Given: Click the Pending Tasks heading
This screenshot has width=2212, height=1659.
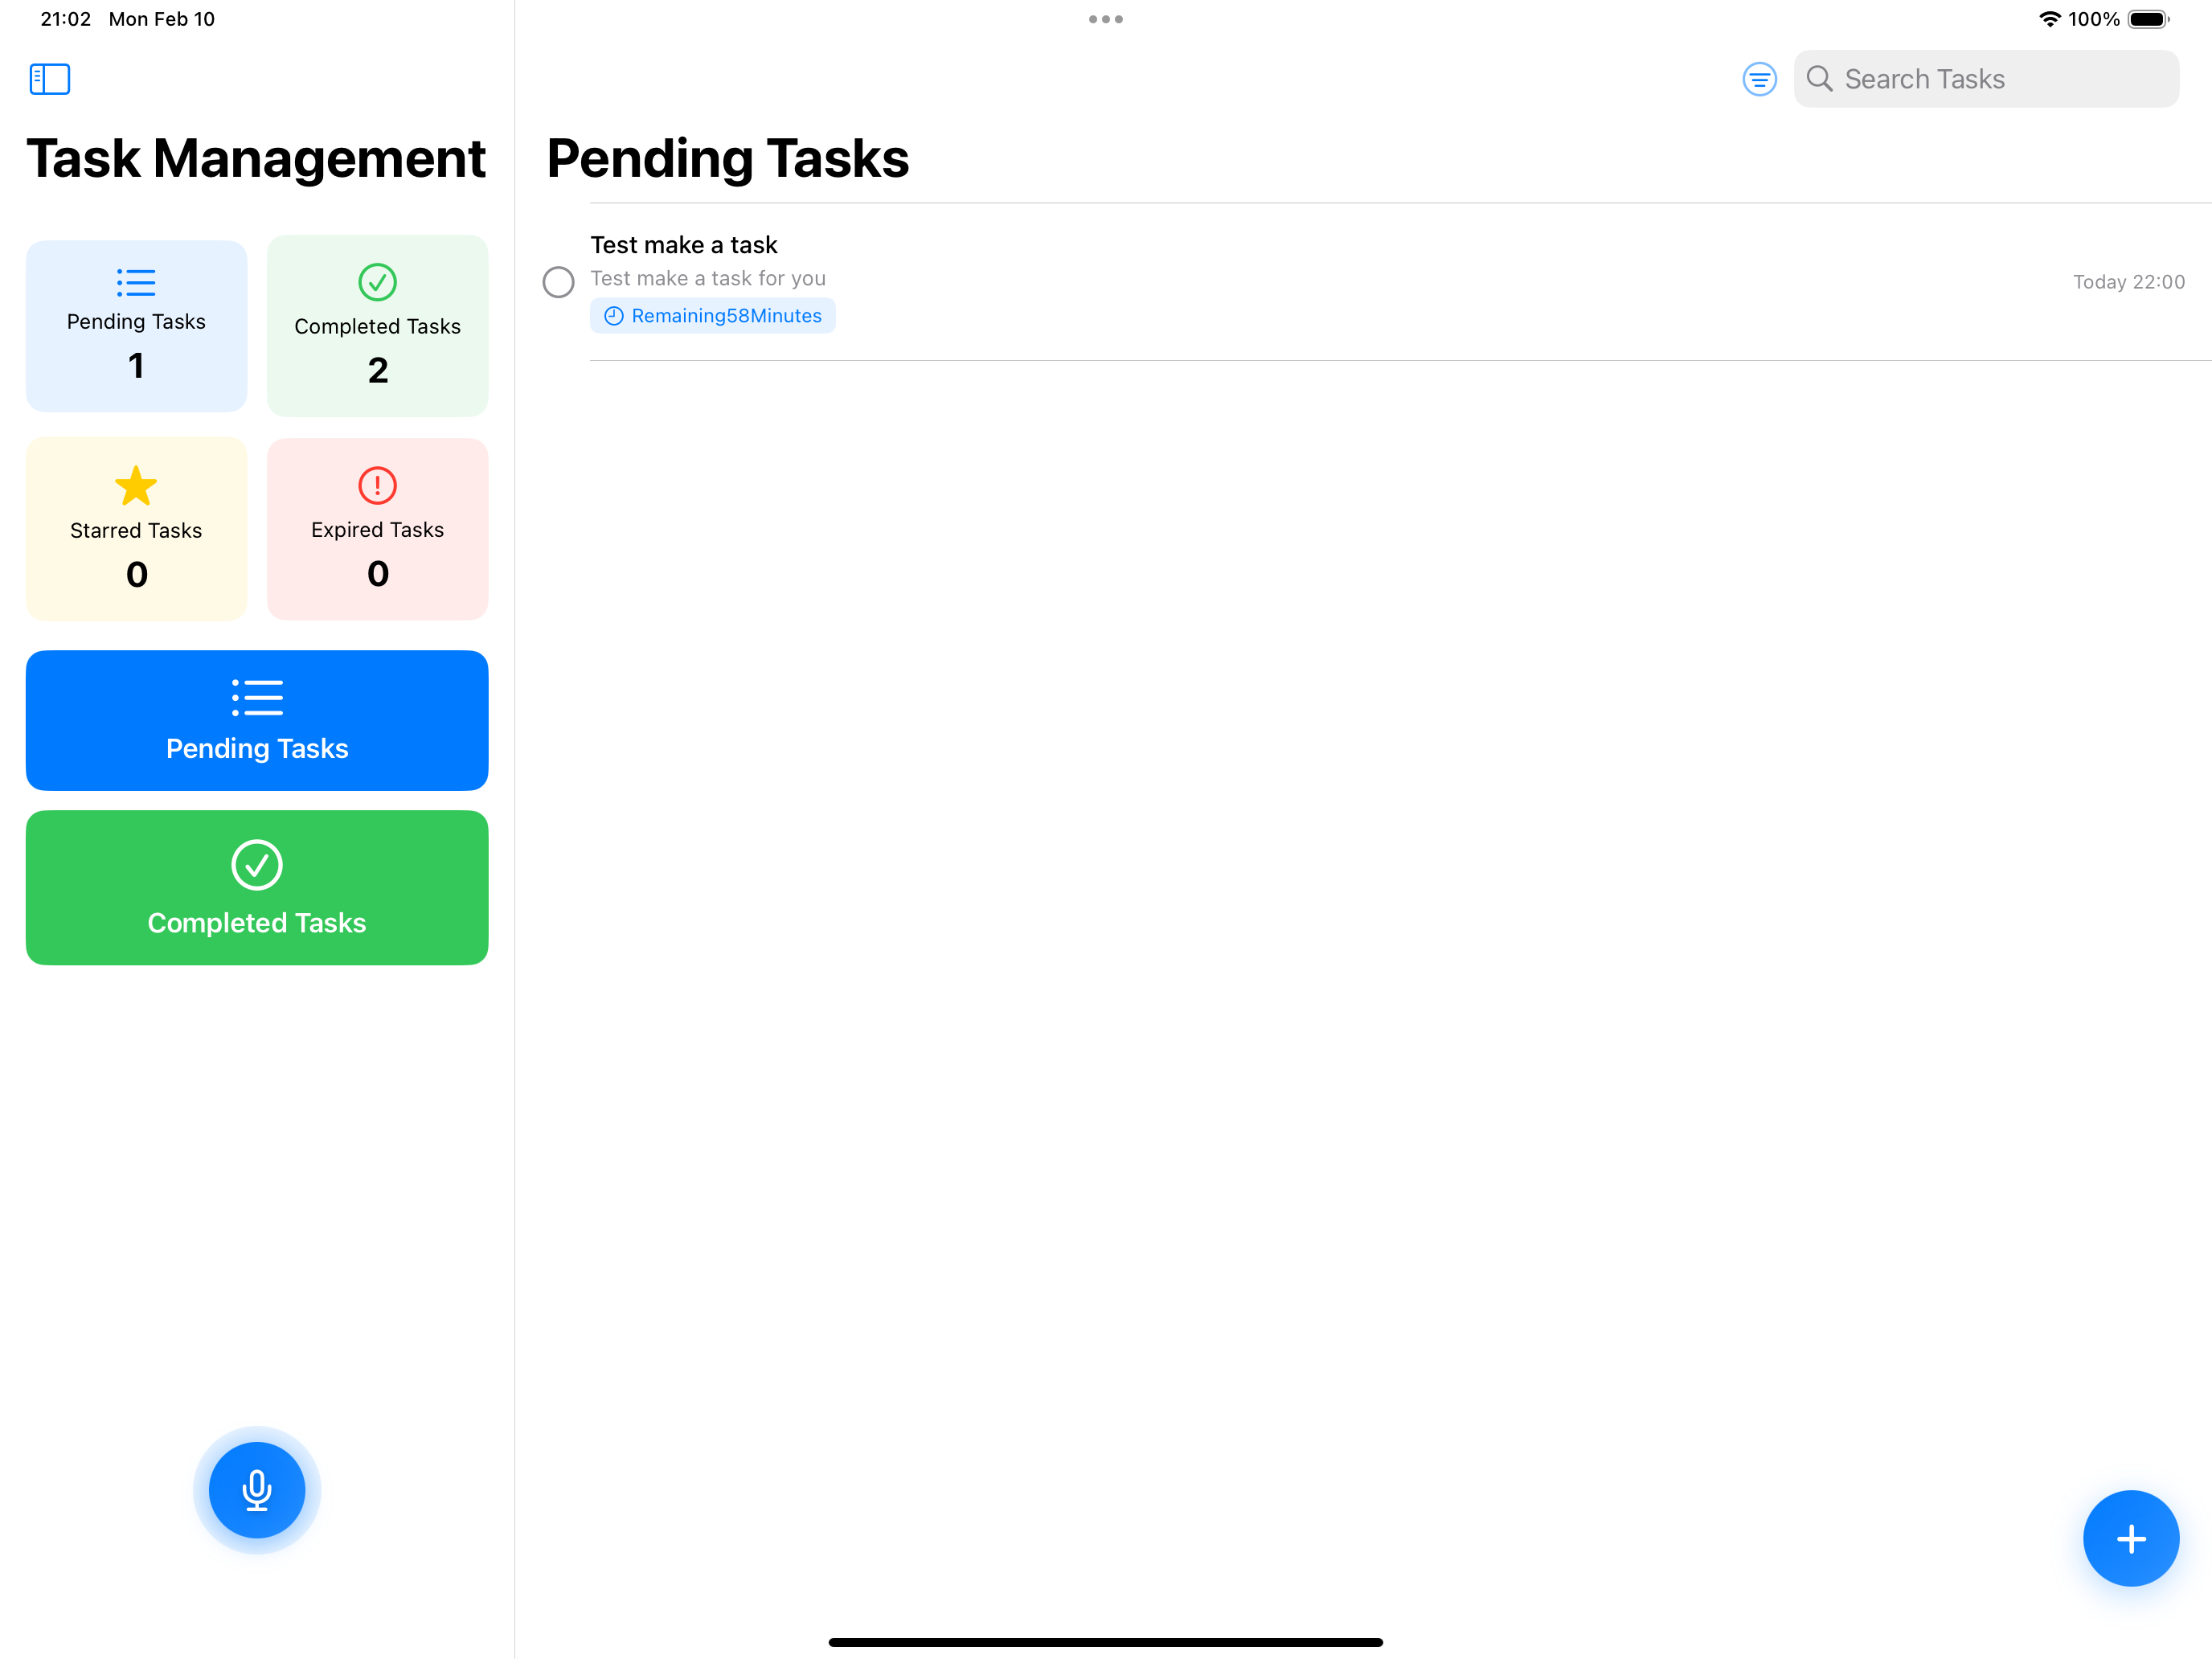Looking at the screenshot, I should point(728,158).
